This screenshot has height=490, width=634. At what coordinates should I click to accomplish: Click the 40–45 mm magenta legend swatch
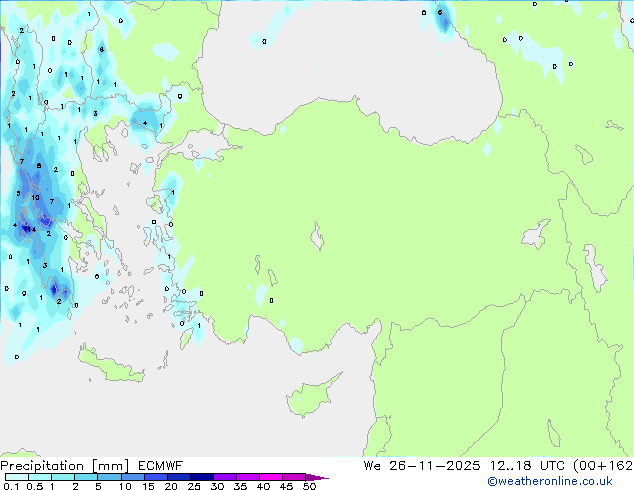(271, 477)
